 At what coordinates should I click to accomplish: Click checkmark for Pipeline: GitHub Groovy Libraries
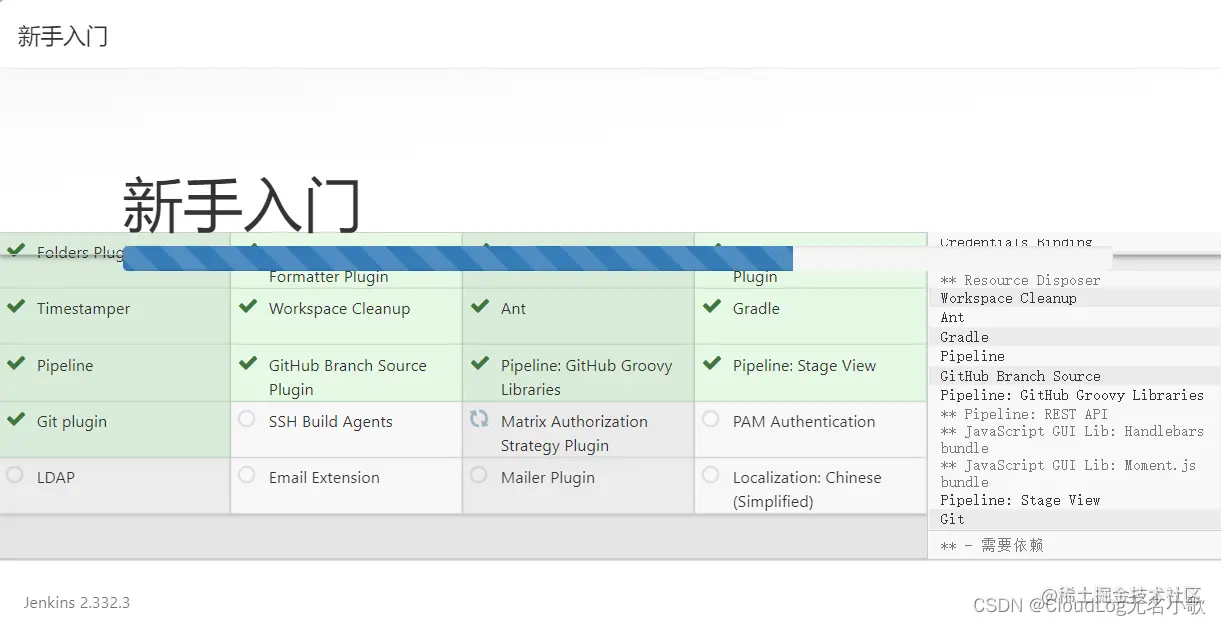click(x=479, y=363)
